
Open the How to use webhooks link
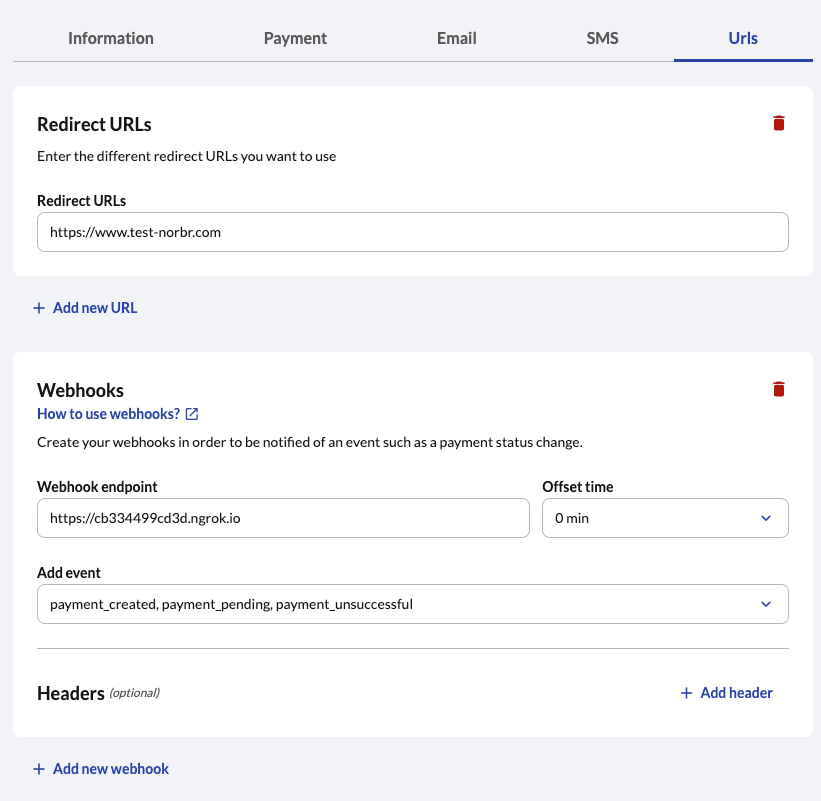tap(108, 414)
